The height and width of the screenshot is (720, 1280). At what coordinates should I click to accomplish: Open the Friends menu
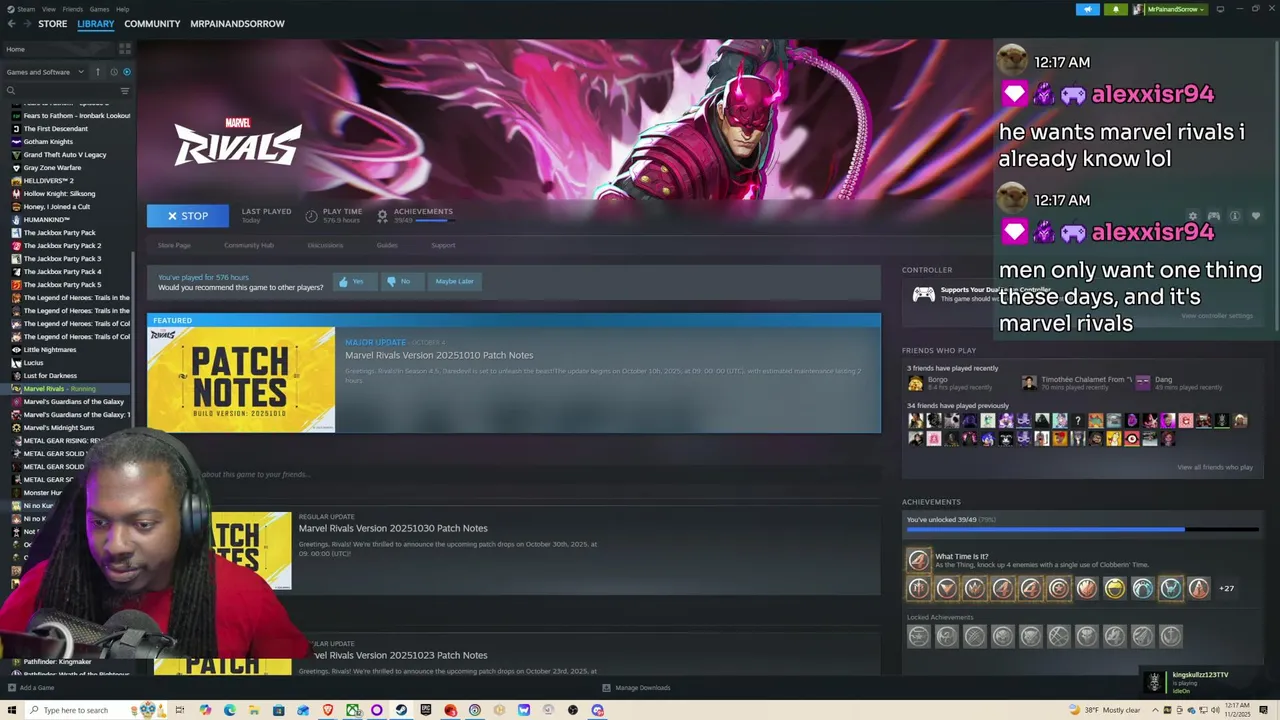click(x=73, y=9)
